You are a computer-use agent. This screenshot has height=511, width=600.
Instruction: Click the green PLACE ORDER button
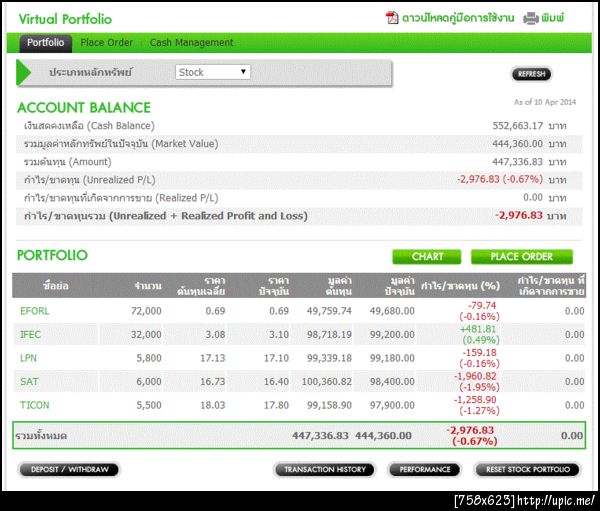[522, 256]
